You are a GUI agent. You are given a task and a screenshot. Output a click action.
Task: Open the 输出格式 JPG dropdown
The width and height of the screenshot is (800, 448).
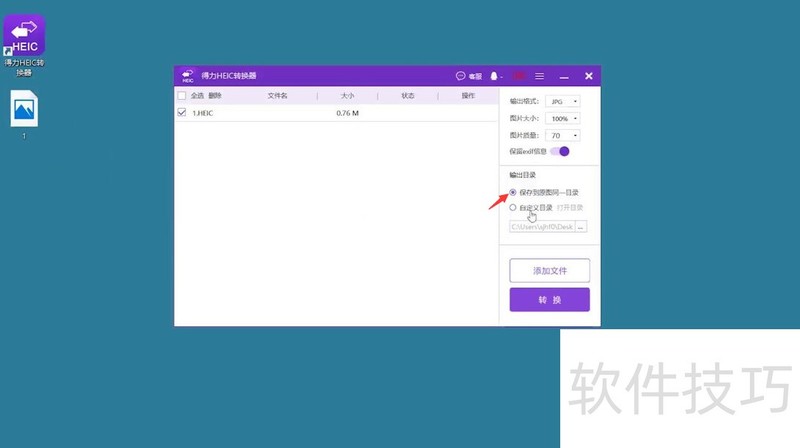click(x=563, y=102)
